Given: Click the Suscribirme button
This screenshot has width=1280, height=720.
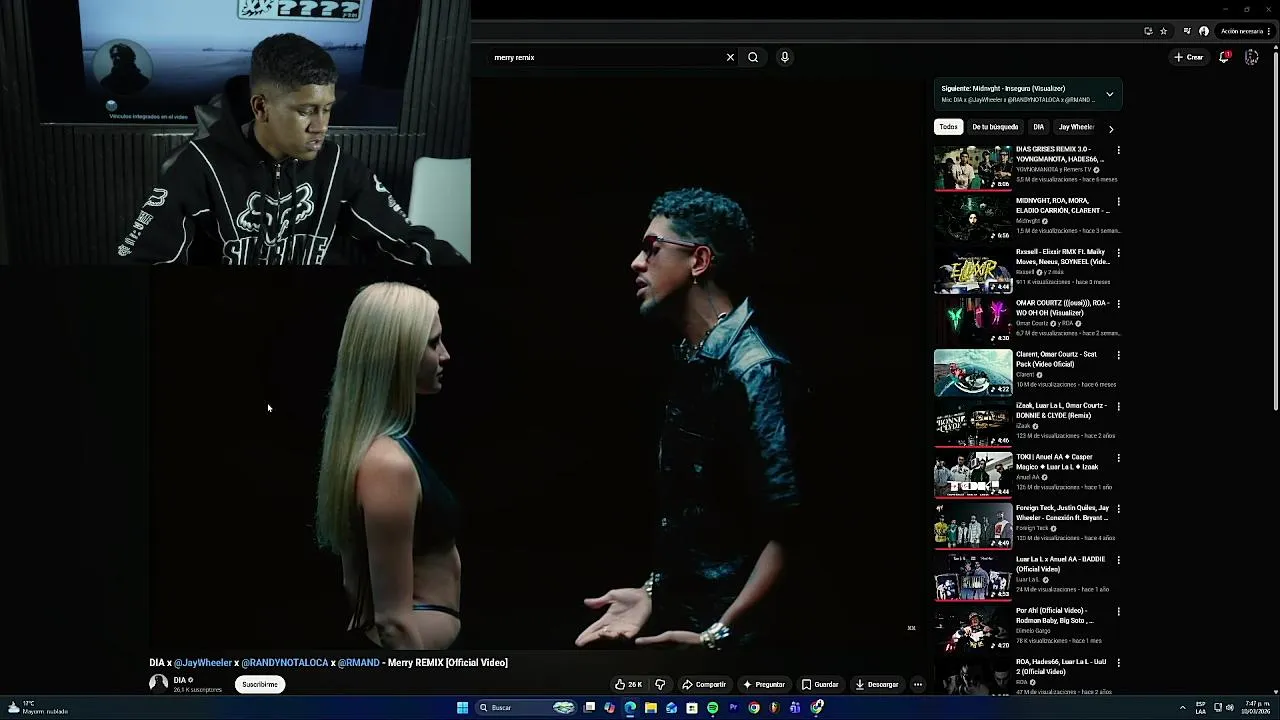Looking at the screenshot, I should coord(260,684).
